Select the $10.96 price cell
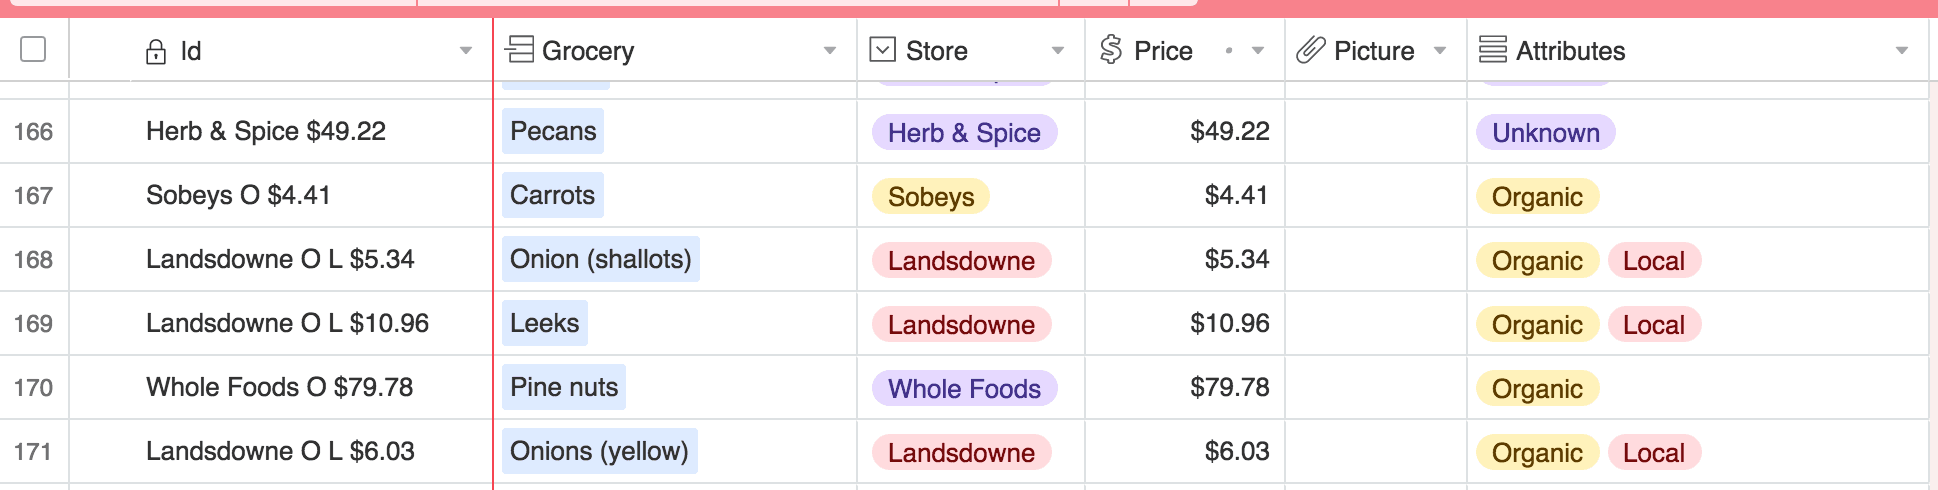Screen dimensions: 1938x490 [1229, 323]
